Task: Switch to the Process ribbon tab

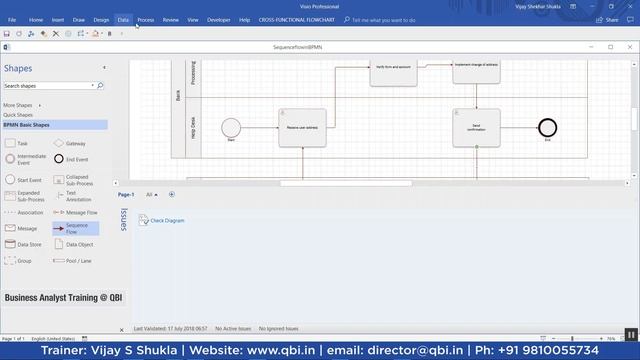Action: point(146,20)
